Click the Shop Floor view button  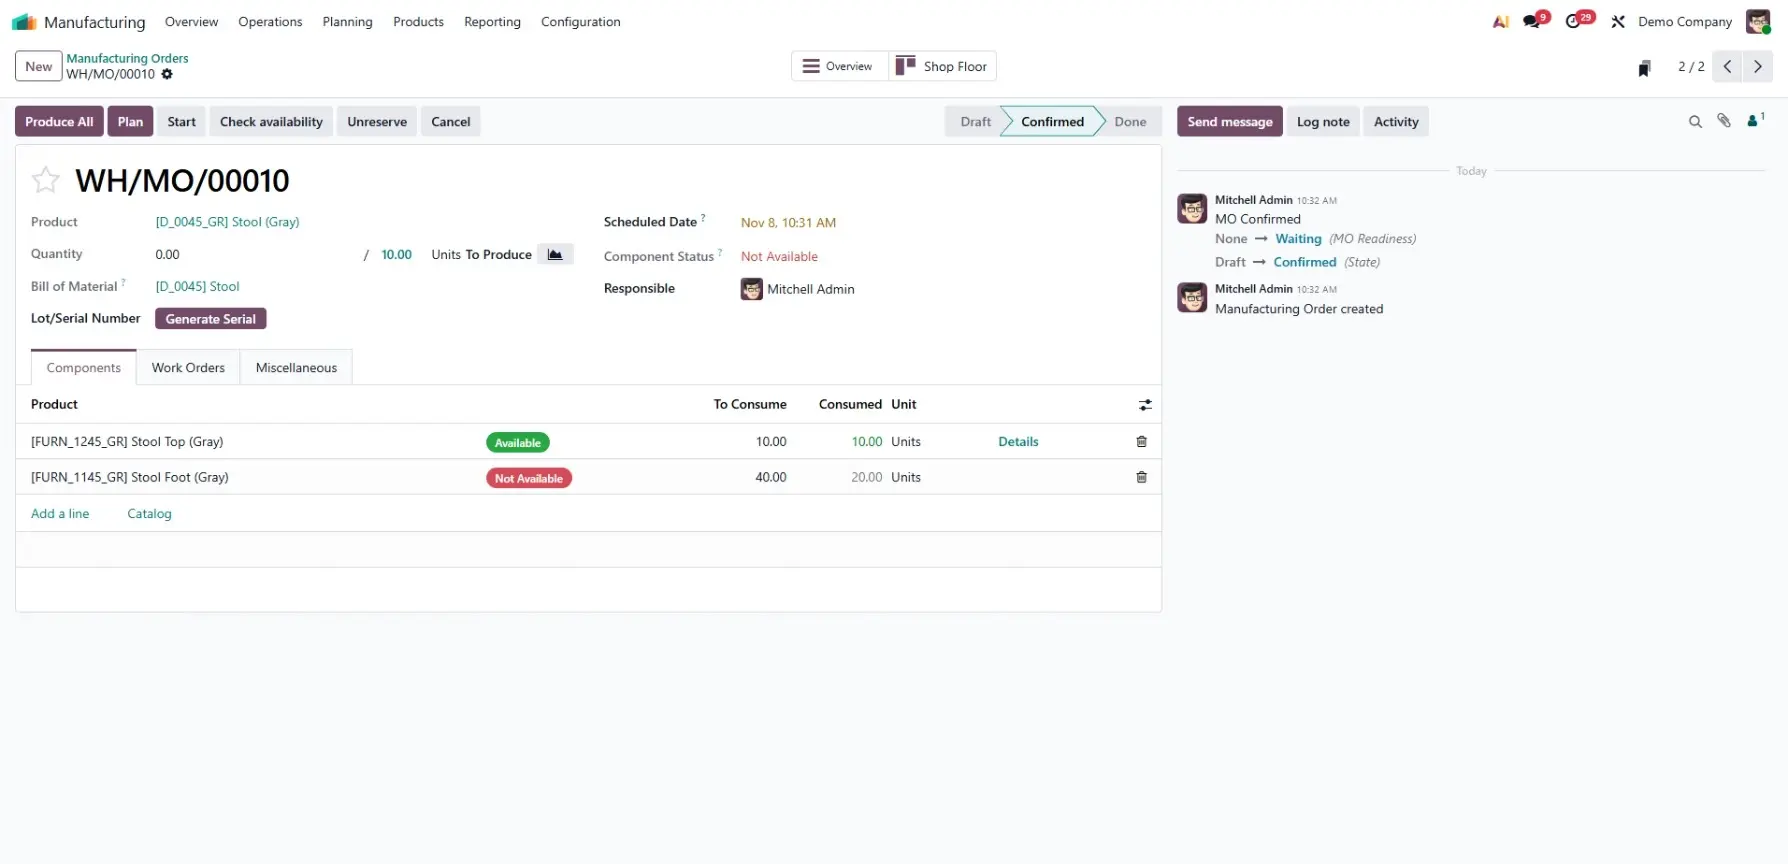click(942, 67)
